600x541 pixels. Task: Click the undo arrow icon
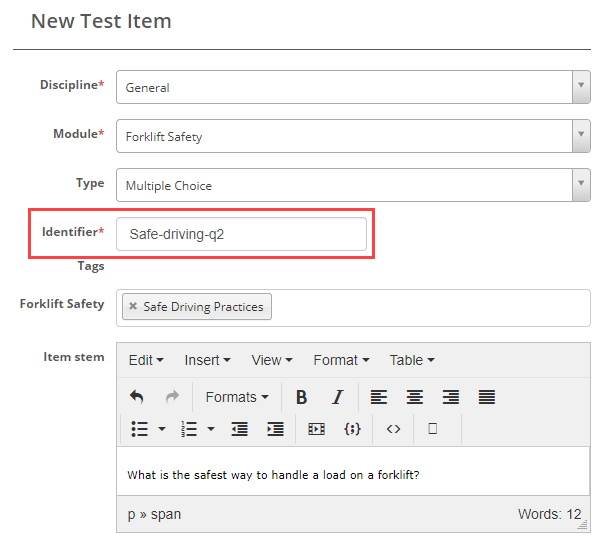(x=137, y=397)
